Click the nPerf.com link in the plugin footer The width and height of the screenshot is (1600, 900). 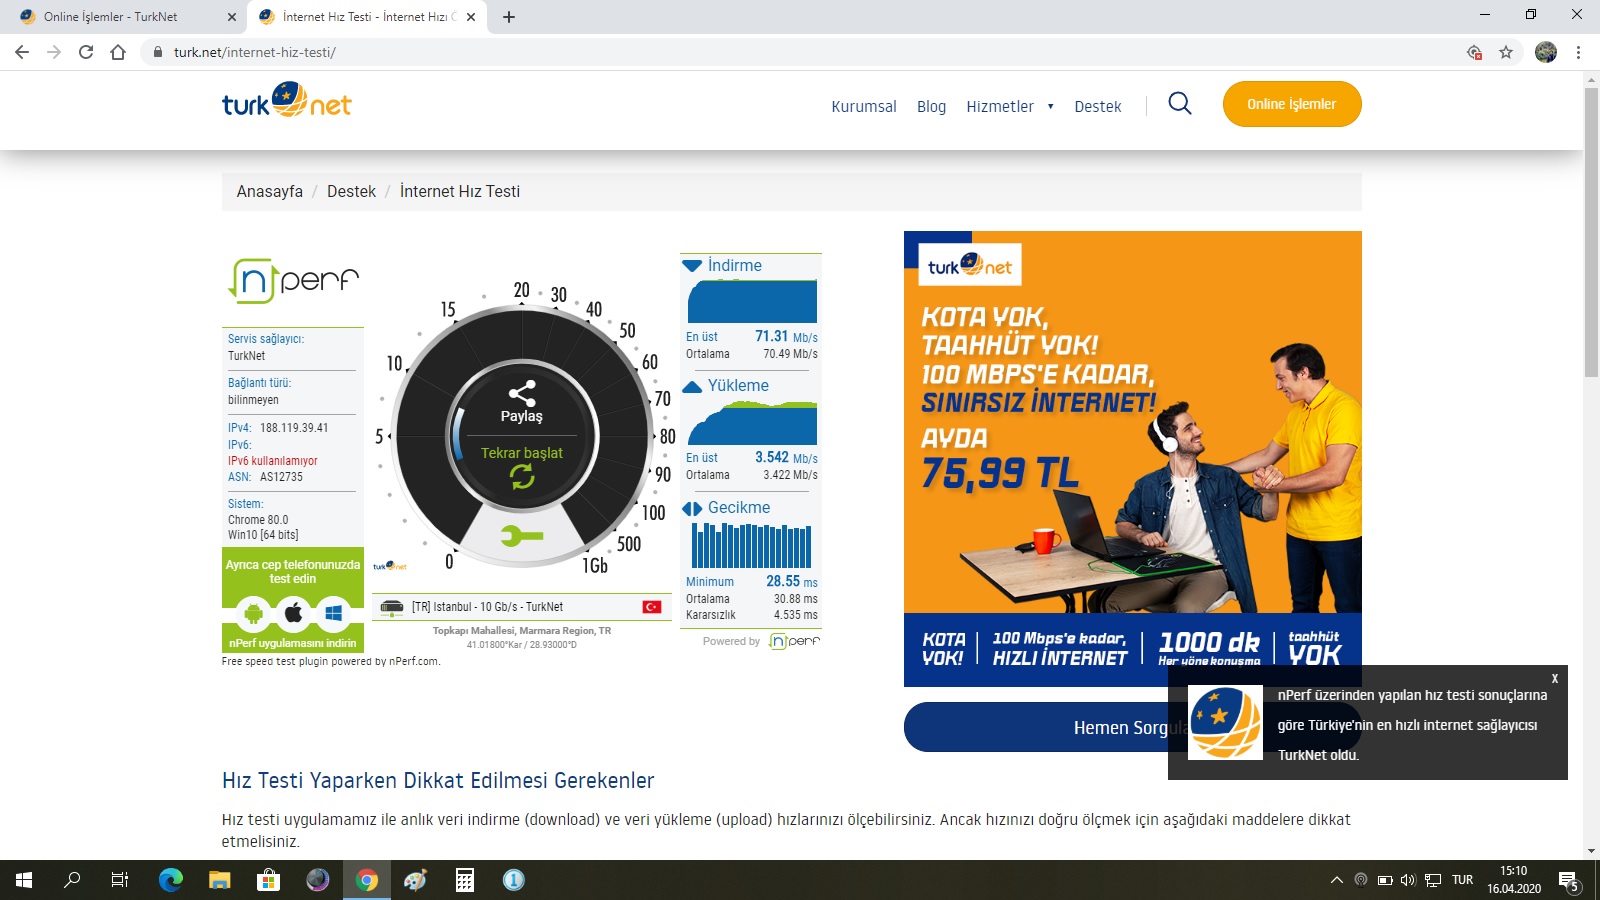point(413,661)
